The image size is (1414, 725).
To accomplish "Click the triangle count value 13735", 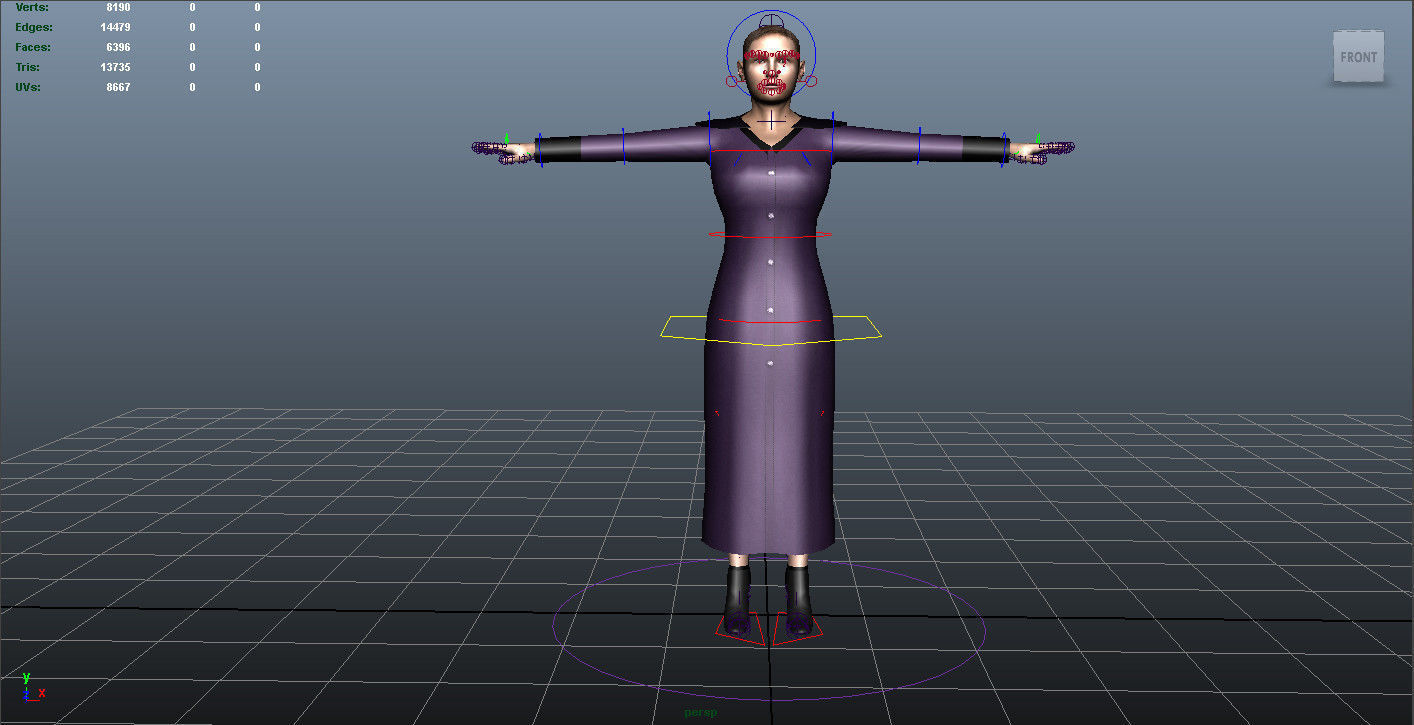I will click(x=116, y=67).
